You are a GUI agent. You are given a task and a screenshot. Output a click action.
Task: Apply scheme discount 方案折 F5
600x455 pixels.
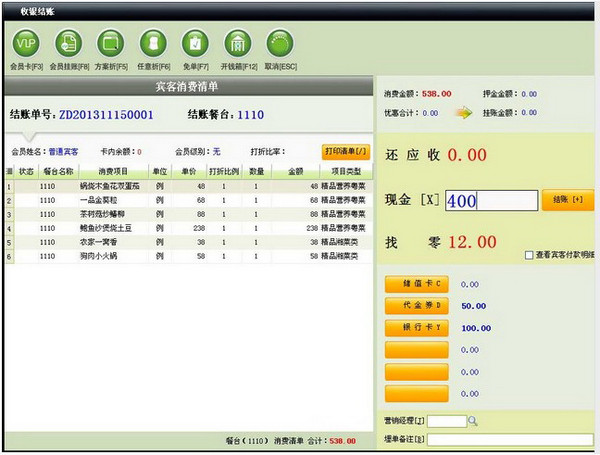pos(111,44)
